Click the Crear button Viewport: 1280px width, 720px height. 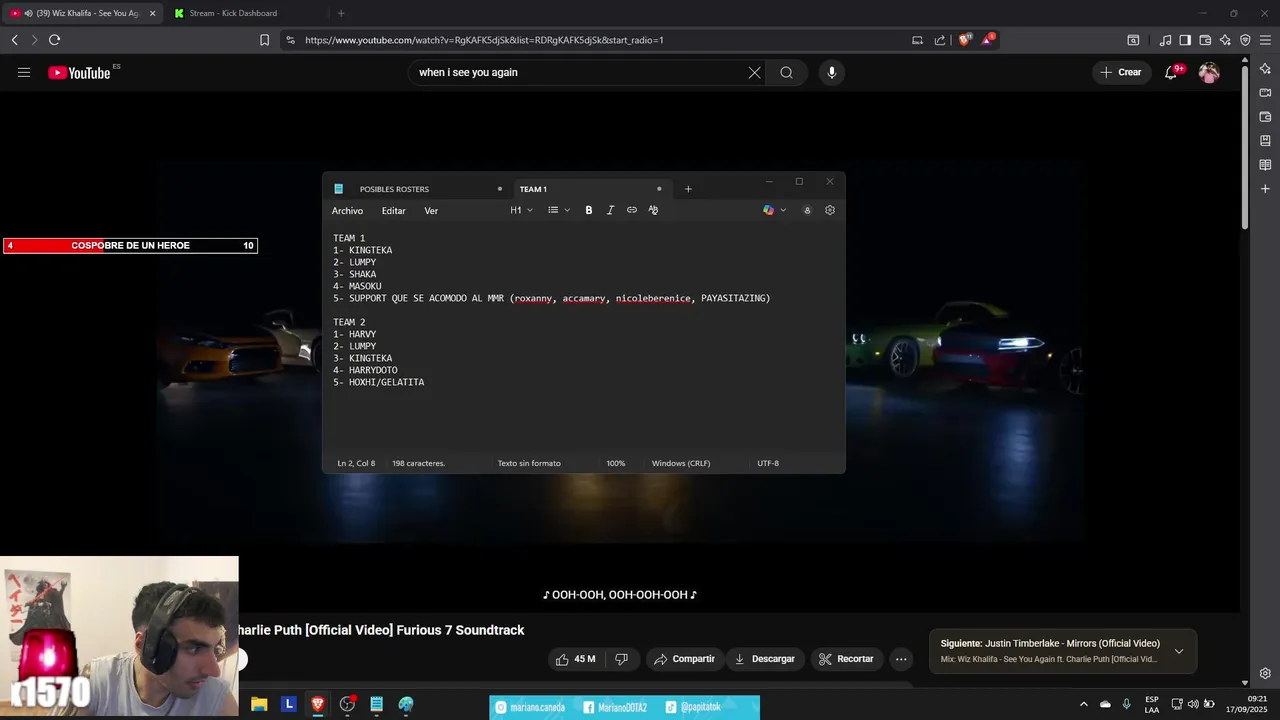tap(1121, 72)
